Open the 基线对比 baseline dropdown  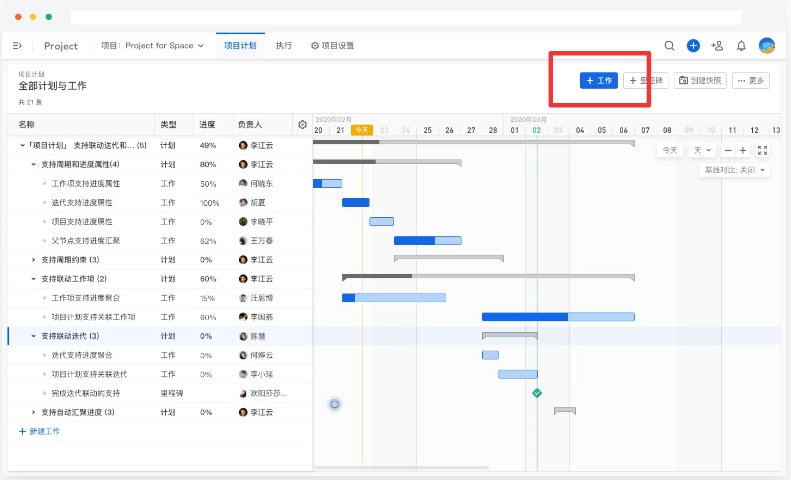click(734, 171)
